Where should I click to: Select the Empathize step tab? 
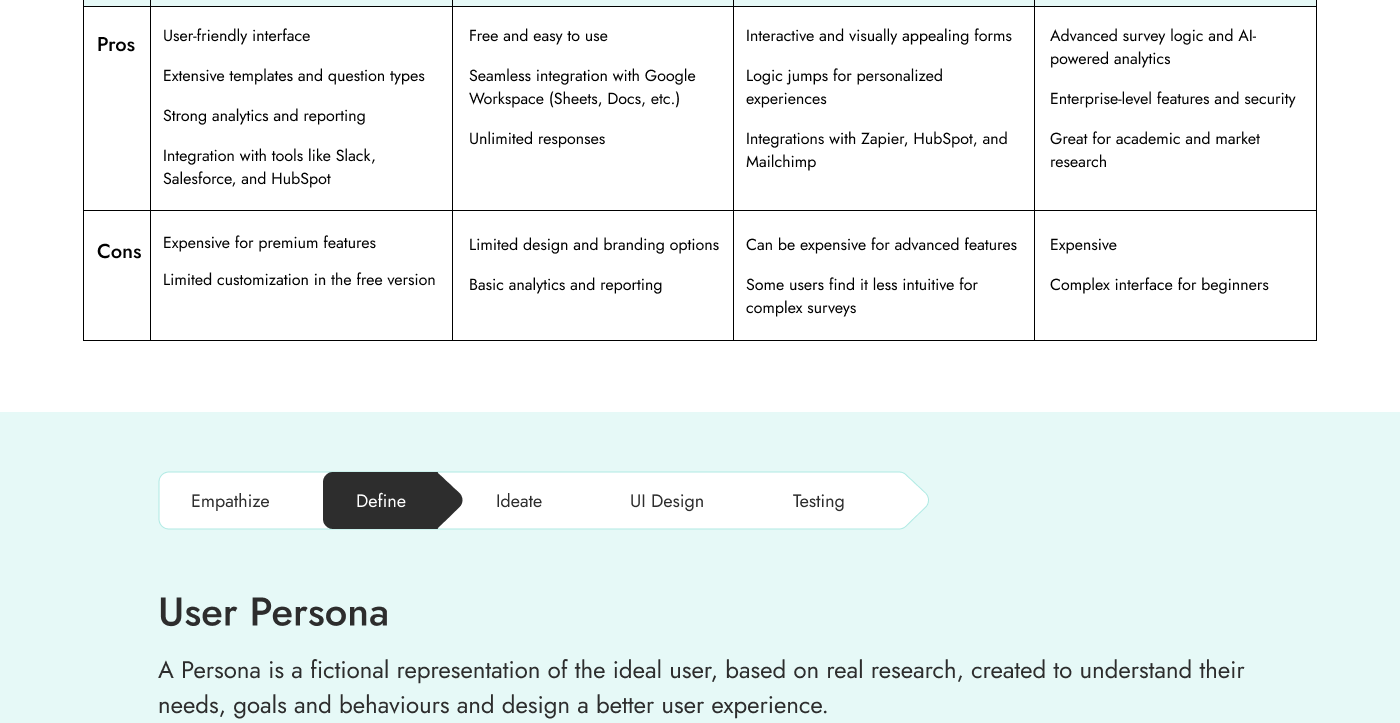[230, 501]
